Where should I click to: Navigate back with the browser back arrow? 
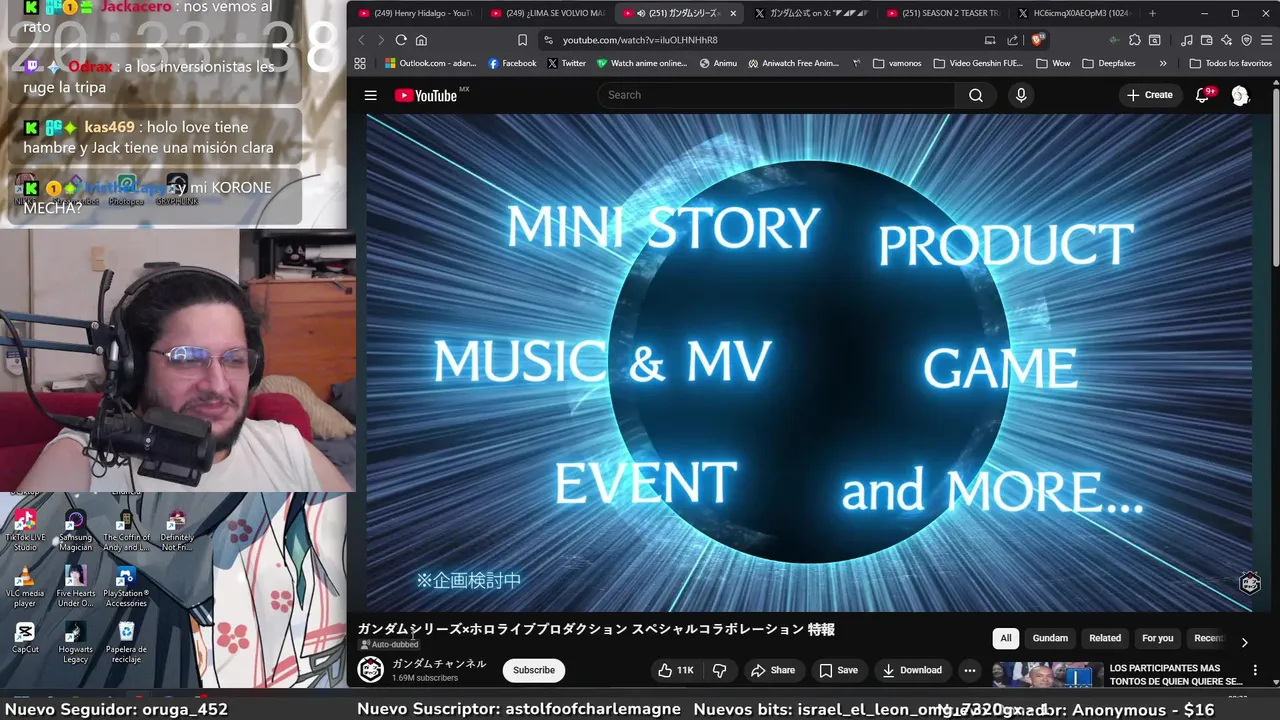[362, 40]
